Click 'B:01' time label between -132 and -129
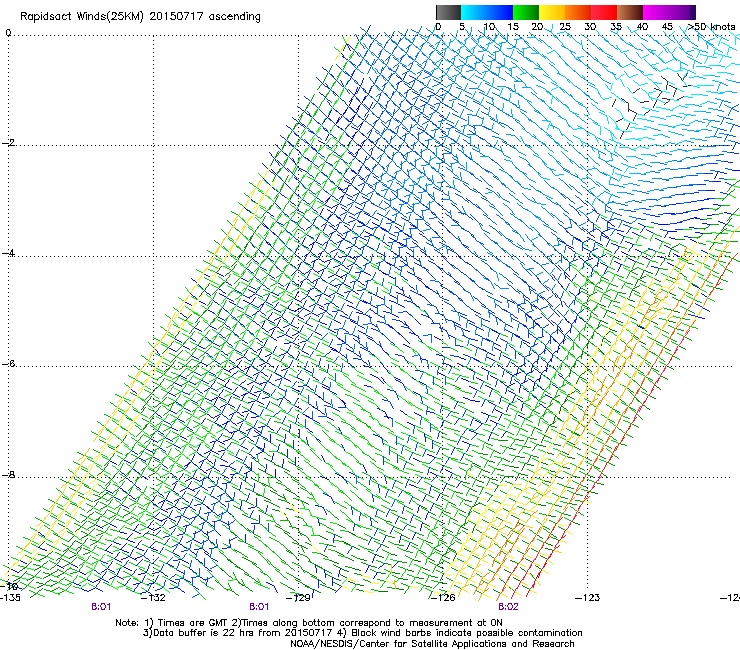Image resolution: width=740 pixels, height=650 pixels. (x=259, y=607)
